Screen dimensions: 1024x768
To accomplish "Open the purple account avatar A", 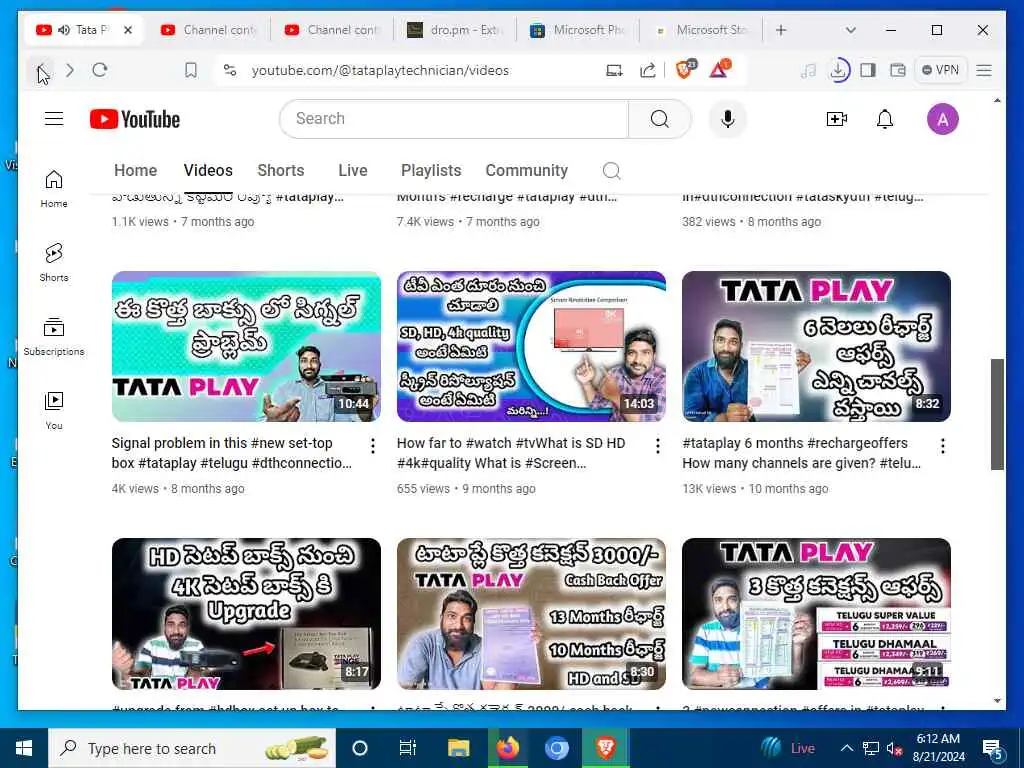I will tap(942, 119).
